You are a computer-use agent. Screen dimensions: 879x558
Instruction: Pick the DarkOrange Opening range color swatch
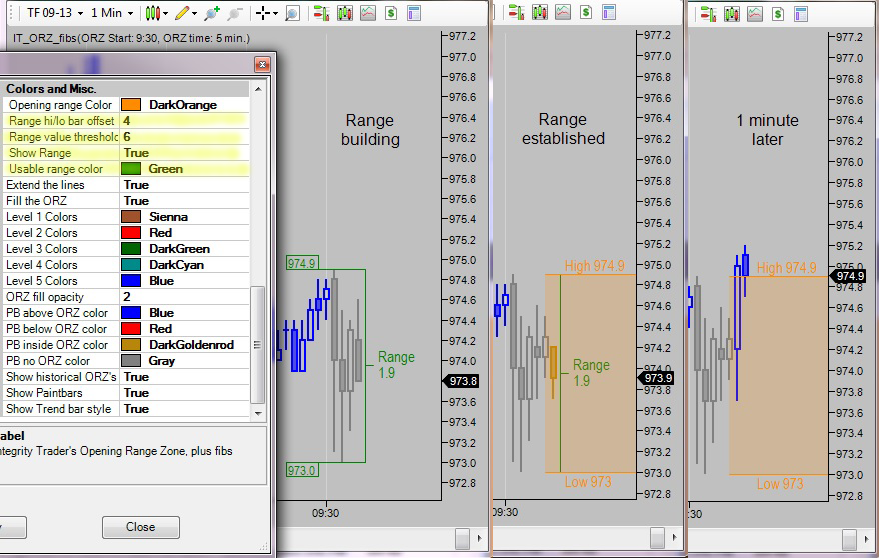click(131, 105)
